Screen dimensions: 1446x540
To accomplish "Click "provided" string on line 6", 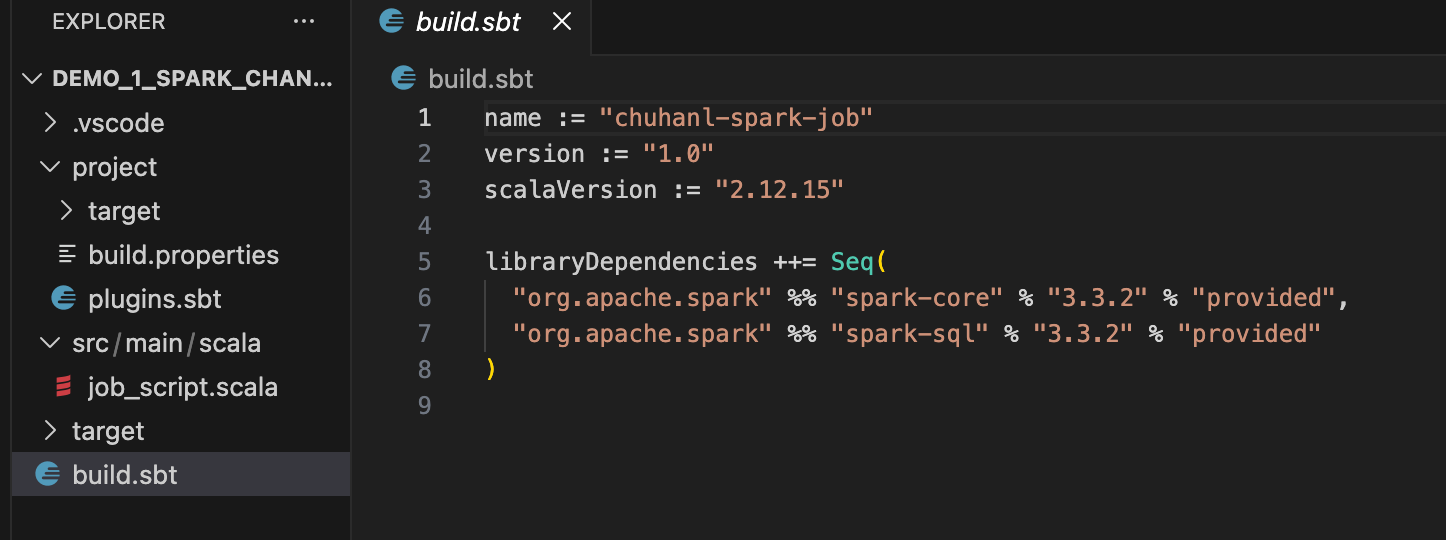I will [x=1264, y=298].
